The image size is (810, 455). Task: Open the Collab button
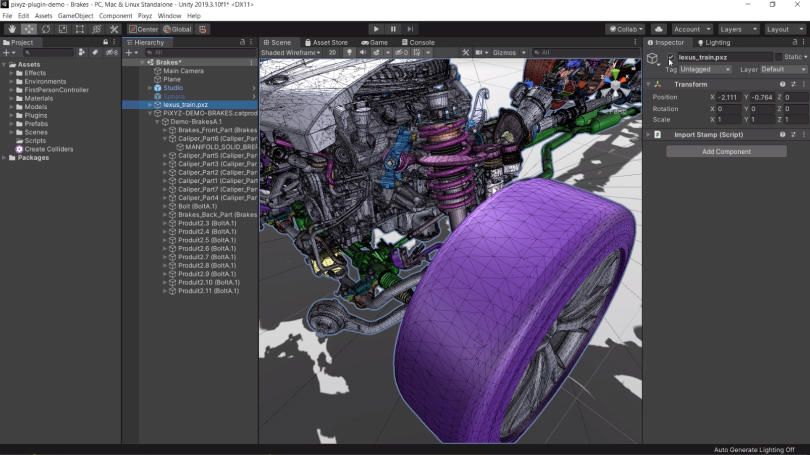pyautogui.click(x=625, y=29)
